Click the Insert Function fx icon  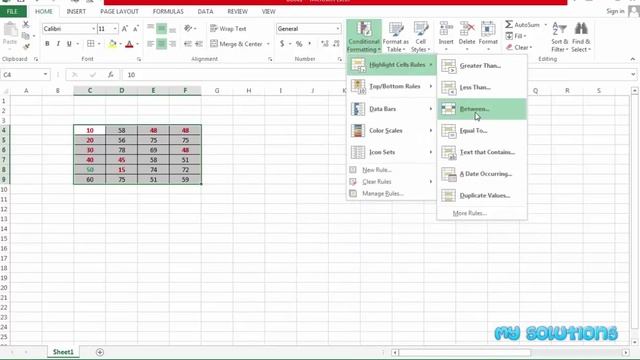(x=111, y=75)
